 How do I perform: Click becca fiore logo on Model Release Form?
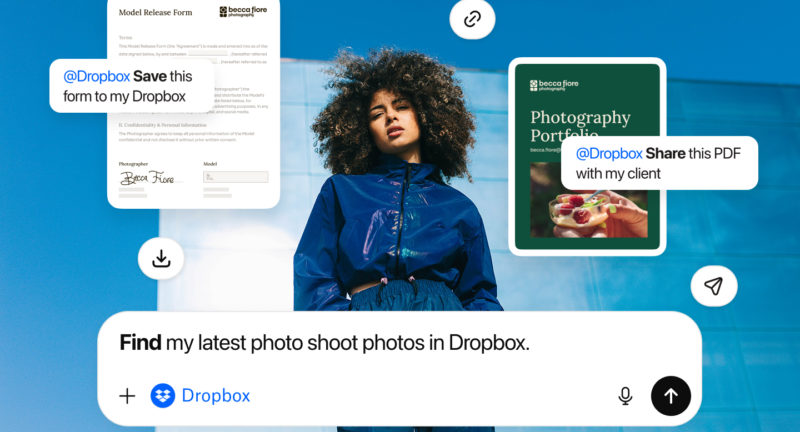[x=243, y=13]
